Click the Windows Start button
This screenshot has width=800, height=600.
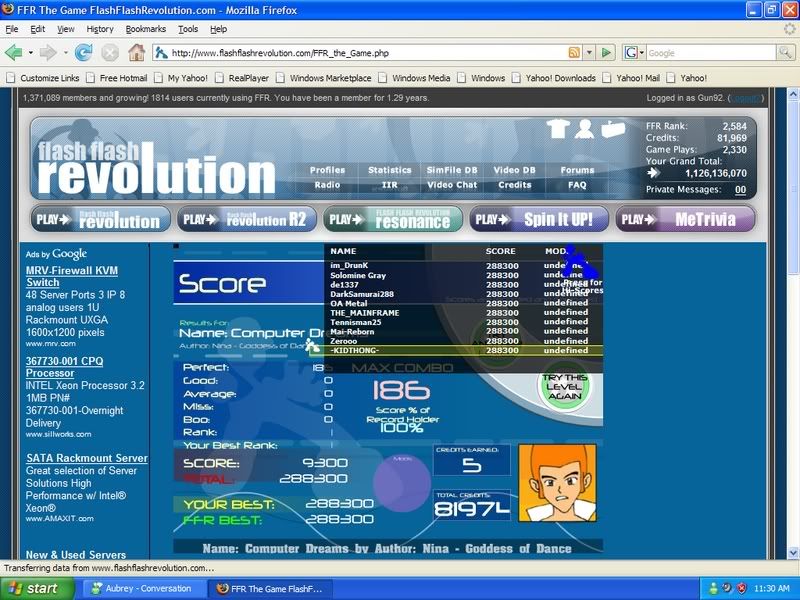(30, 588)
